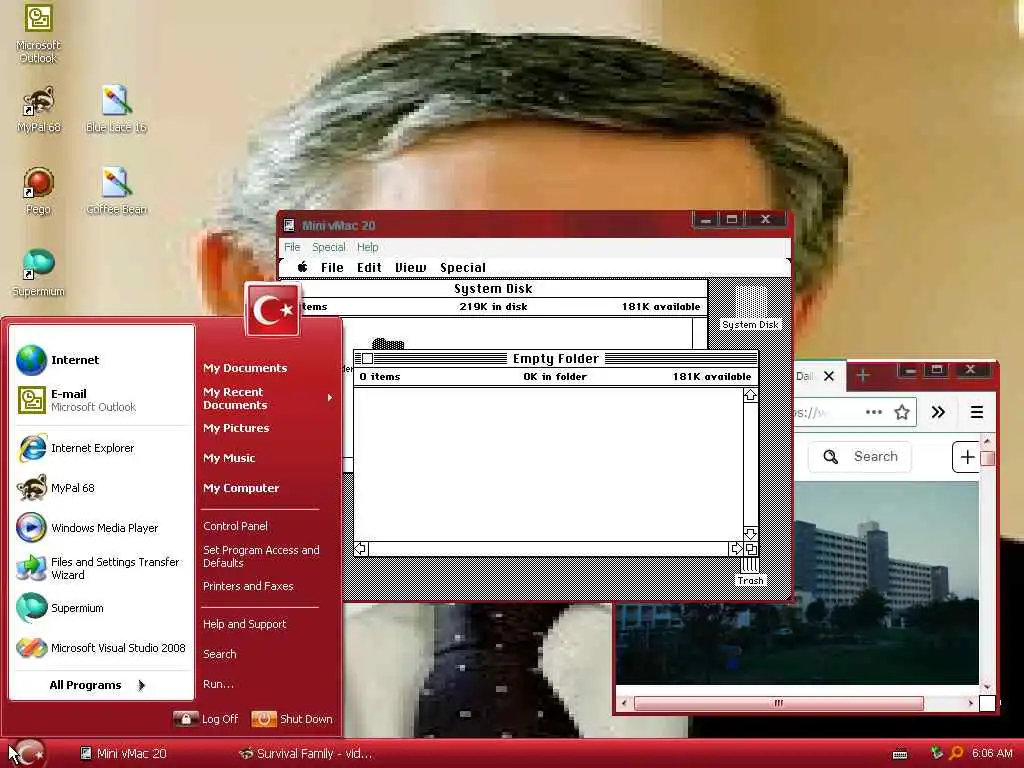Screen dimensions: 1024x768
Task: Open the Mac Edit menu
Action: pos(369,267)
